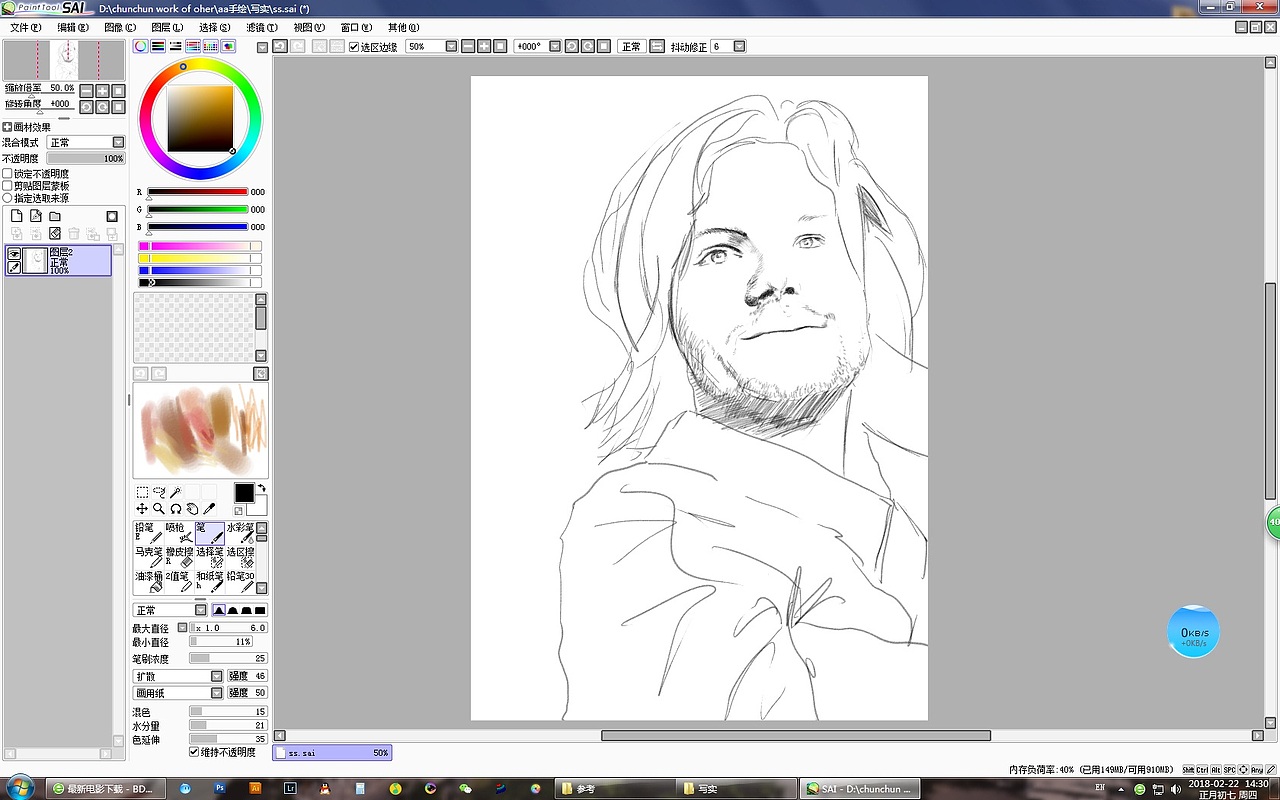Open the 画用纸 texture dropdown

pos(217,692)
